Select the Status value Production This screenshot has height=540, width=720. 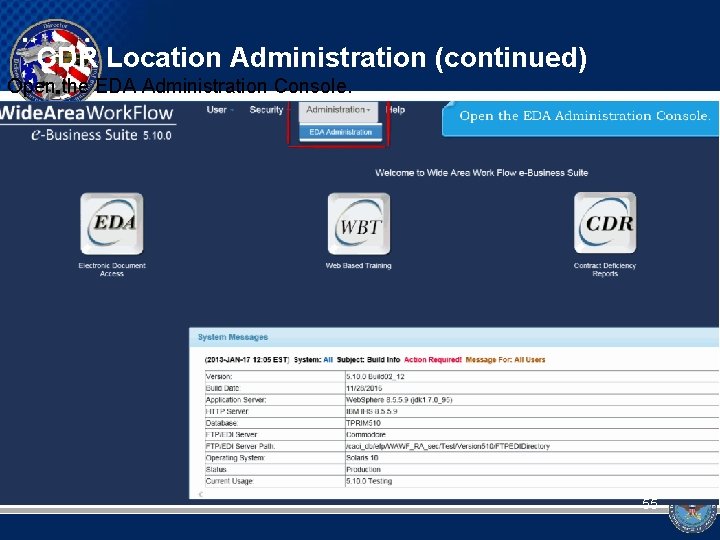tap(363, 469)
